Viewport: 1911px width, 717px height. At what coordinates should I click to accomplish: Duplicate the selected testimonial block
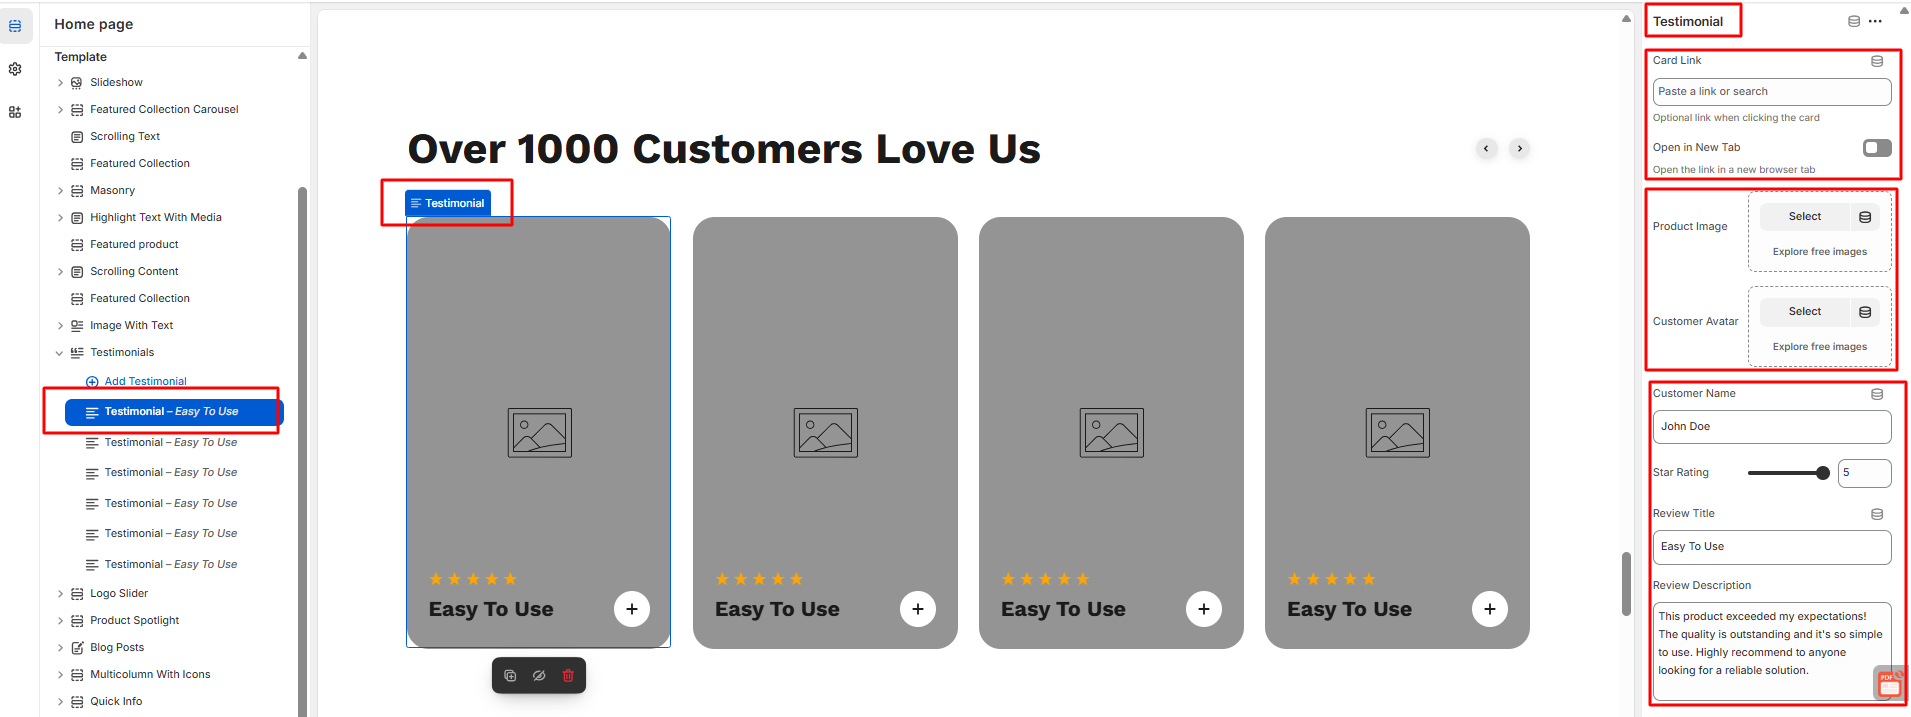510,676
